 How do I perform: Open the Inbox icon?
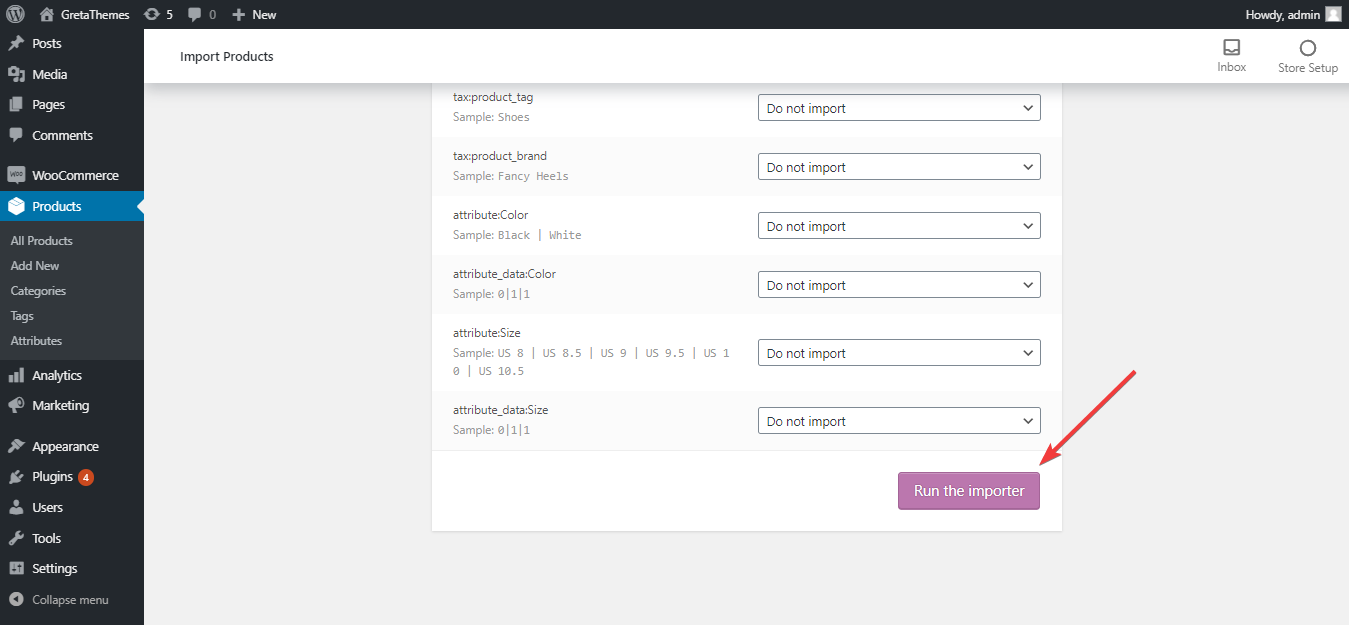[x=1231, y=48]
